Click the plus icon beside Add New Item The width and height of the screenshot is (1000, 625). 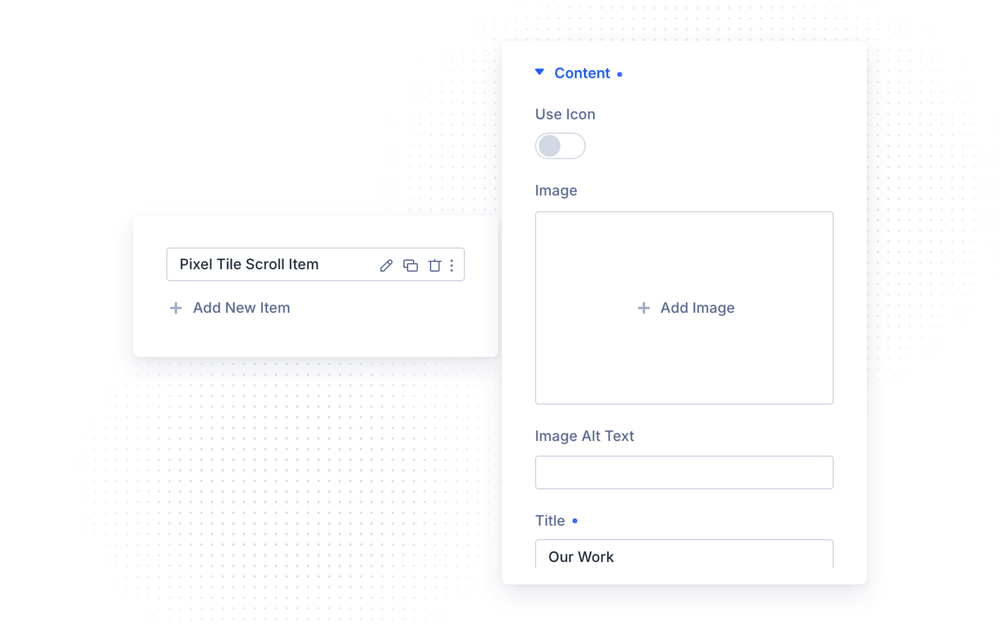175,308
